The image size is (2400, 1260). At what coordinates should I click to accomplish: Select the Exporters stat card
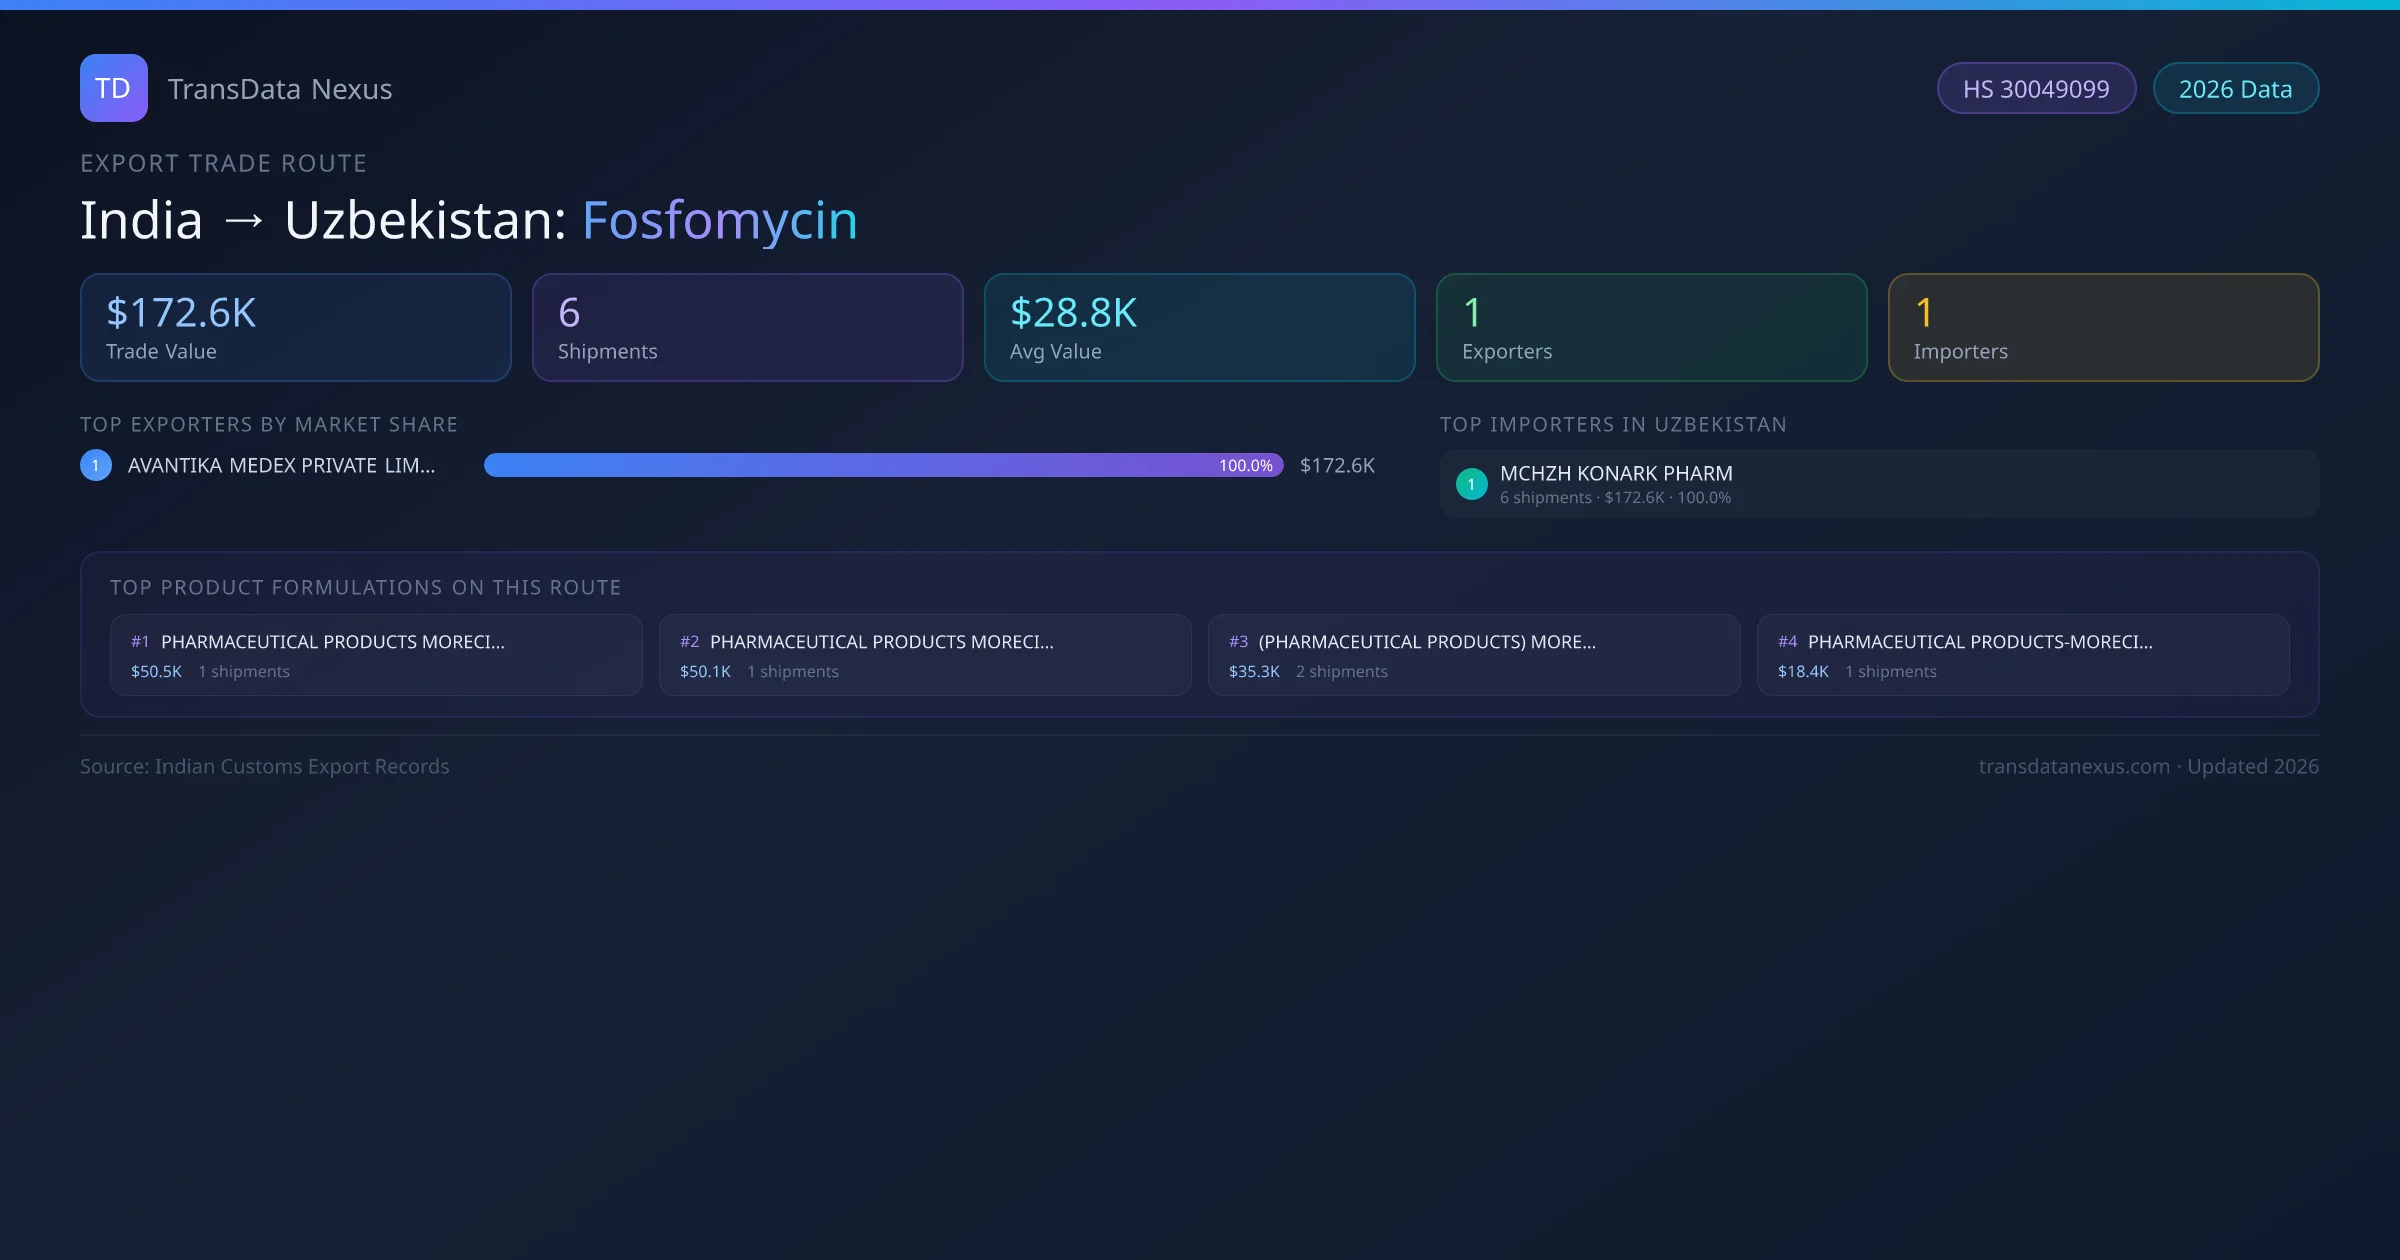1651,327
